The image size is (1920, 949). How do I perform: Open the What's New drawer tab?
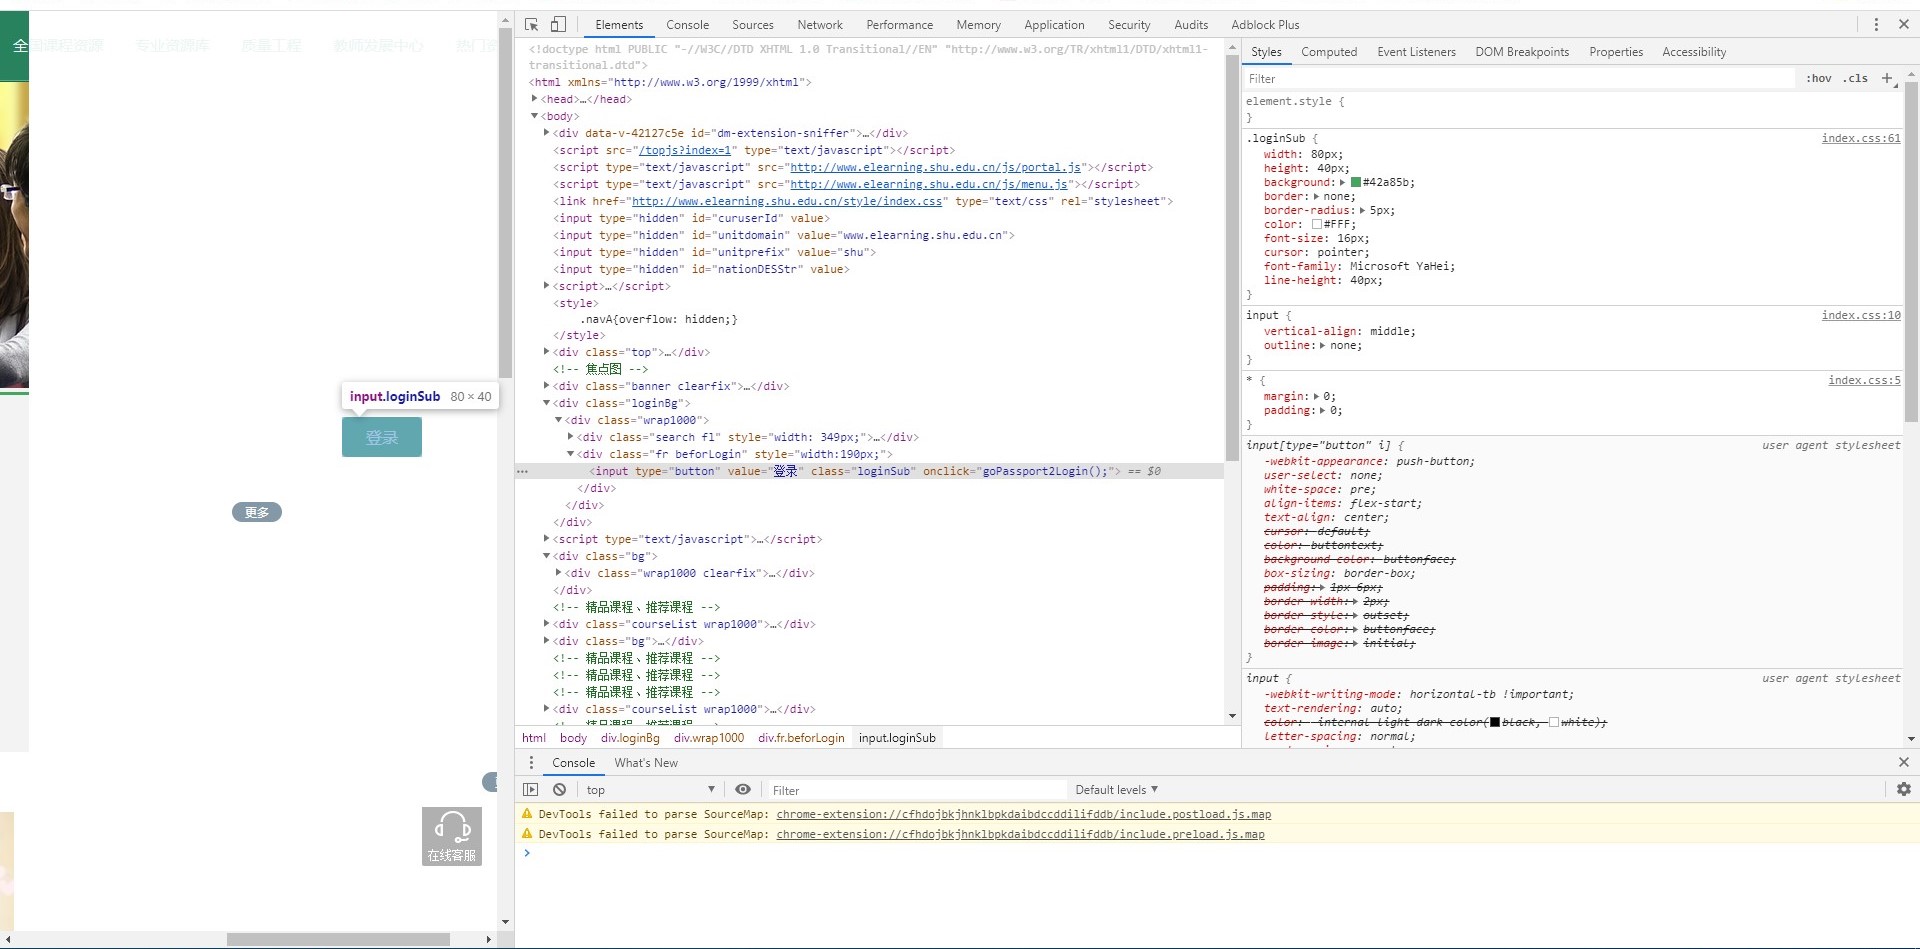coord(646,762)
